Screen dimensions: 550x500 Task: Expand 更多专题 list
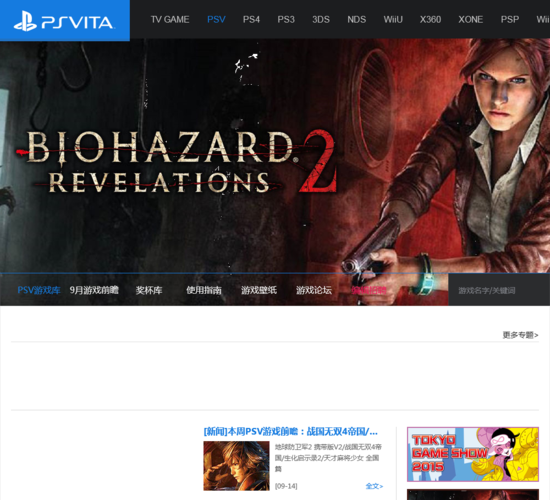coord(520,335)
